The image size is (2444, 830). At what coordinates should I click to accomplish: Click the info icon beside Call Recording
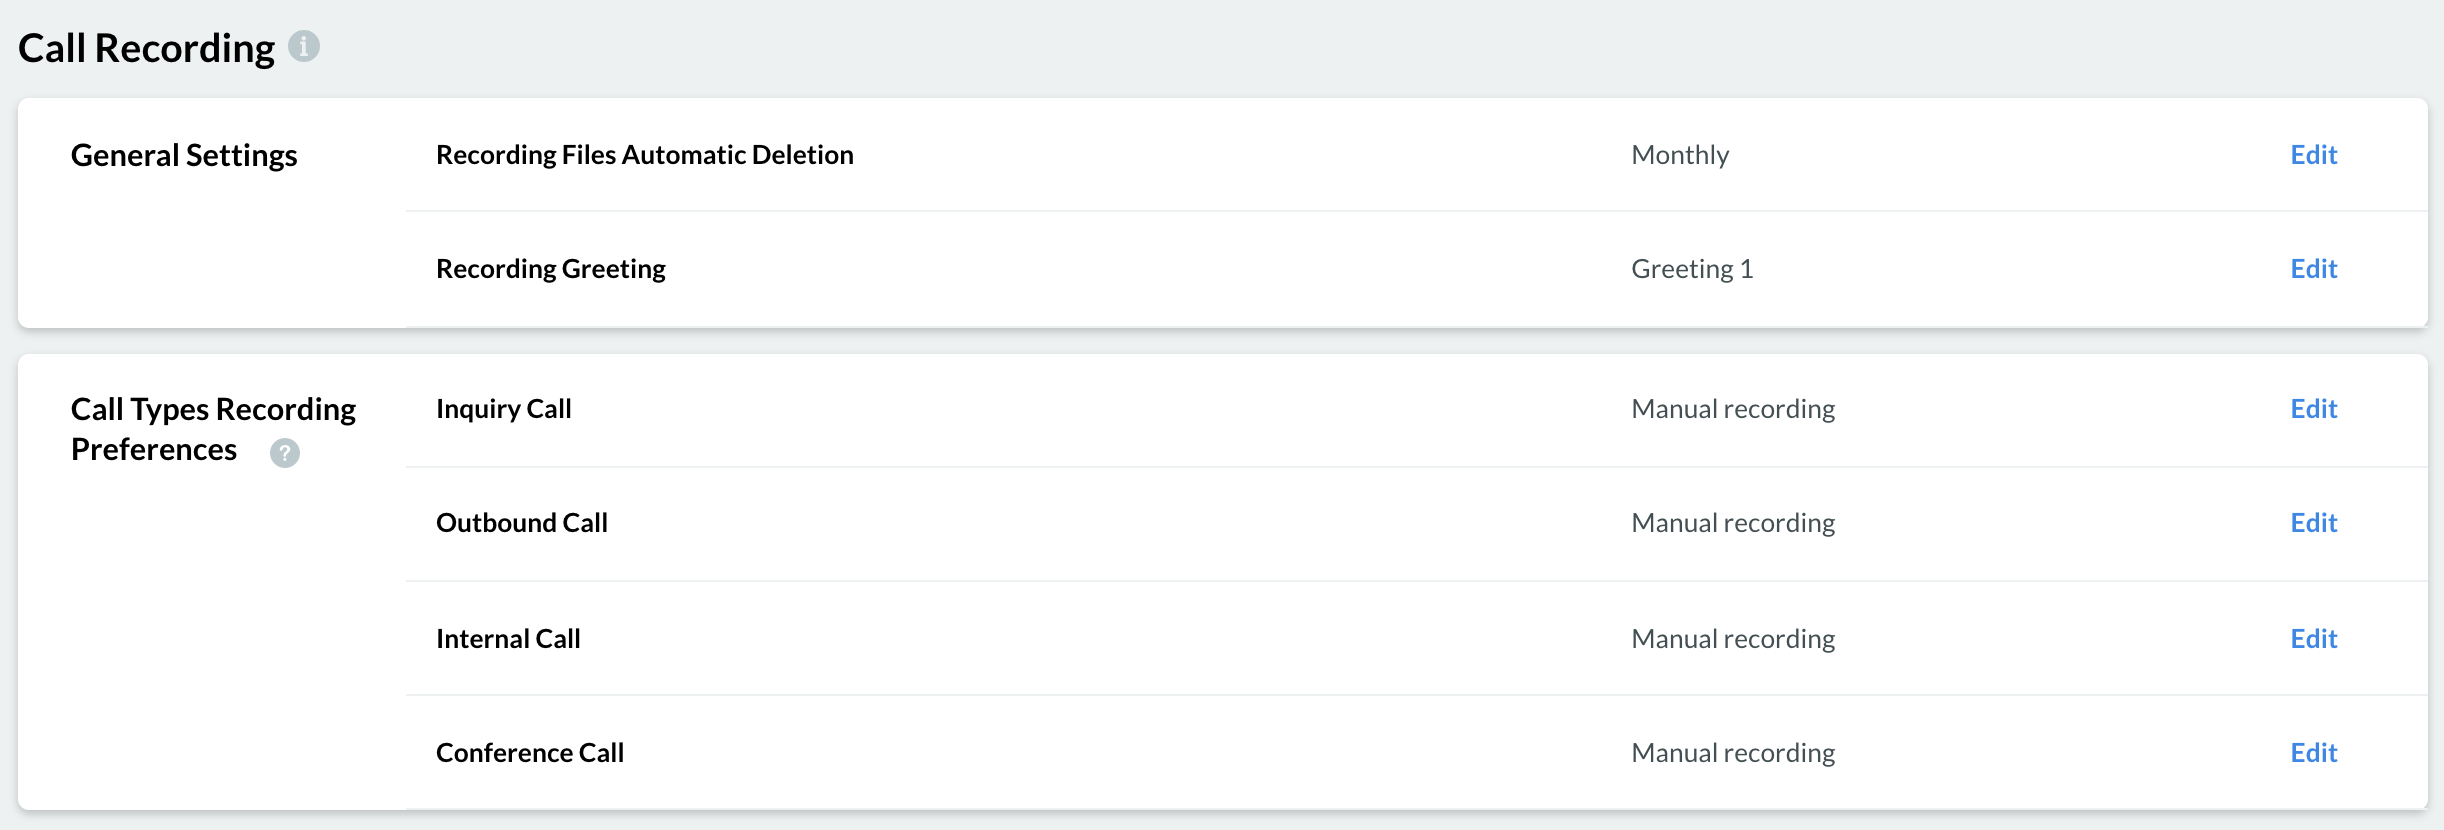pos(304,46)
